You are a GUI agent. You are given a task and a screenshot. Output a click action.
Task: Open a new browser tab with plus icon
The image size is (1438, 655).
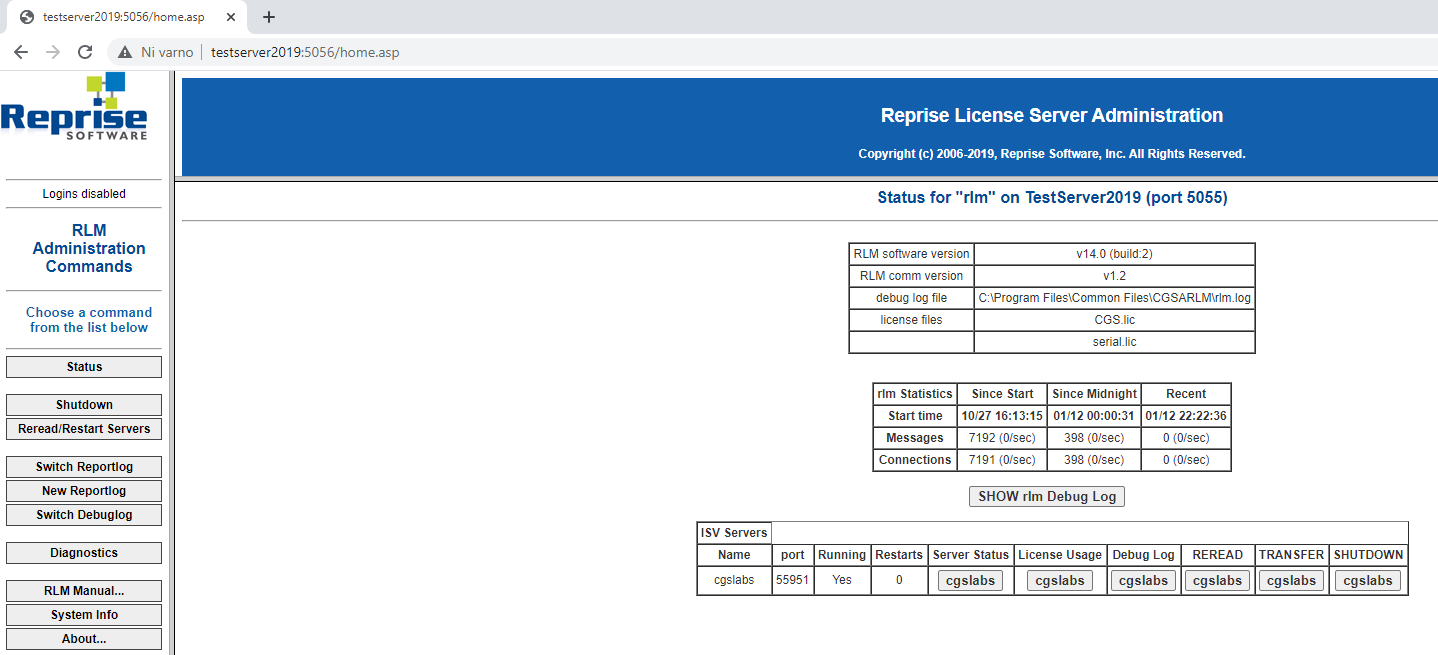click(268, 17)
